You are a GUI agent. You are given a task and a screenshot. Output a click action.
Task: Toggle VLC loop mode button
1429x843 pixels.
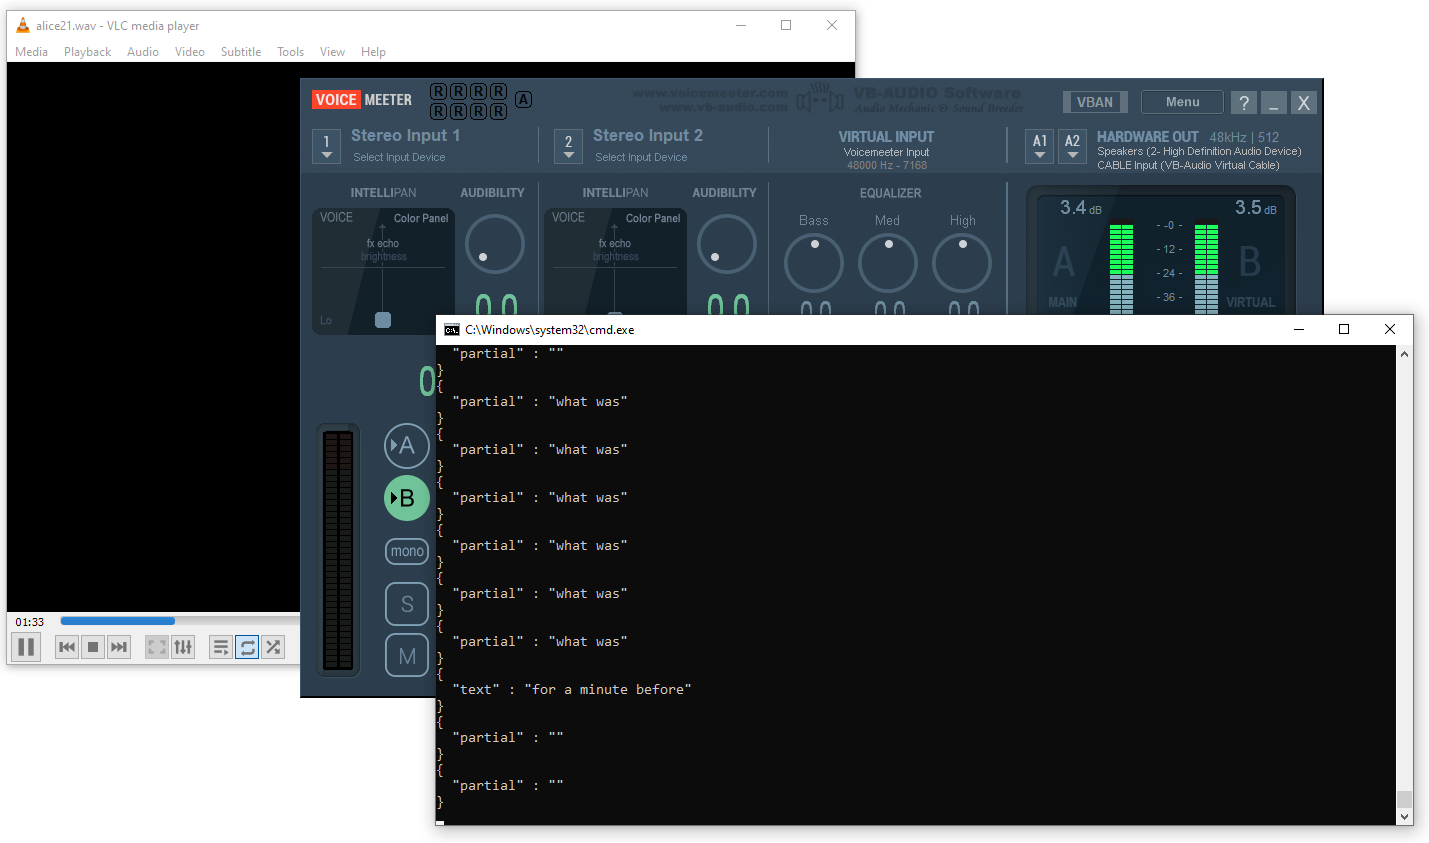[x=247, y=647]
